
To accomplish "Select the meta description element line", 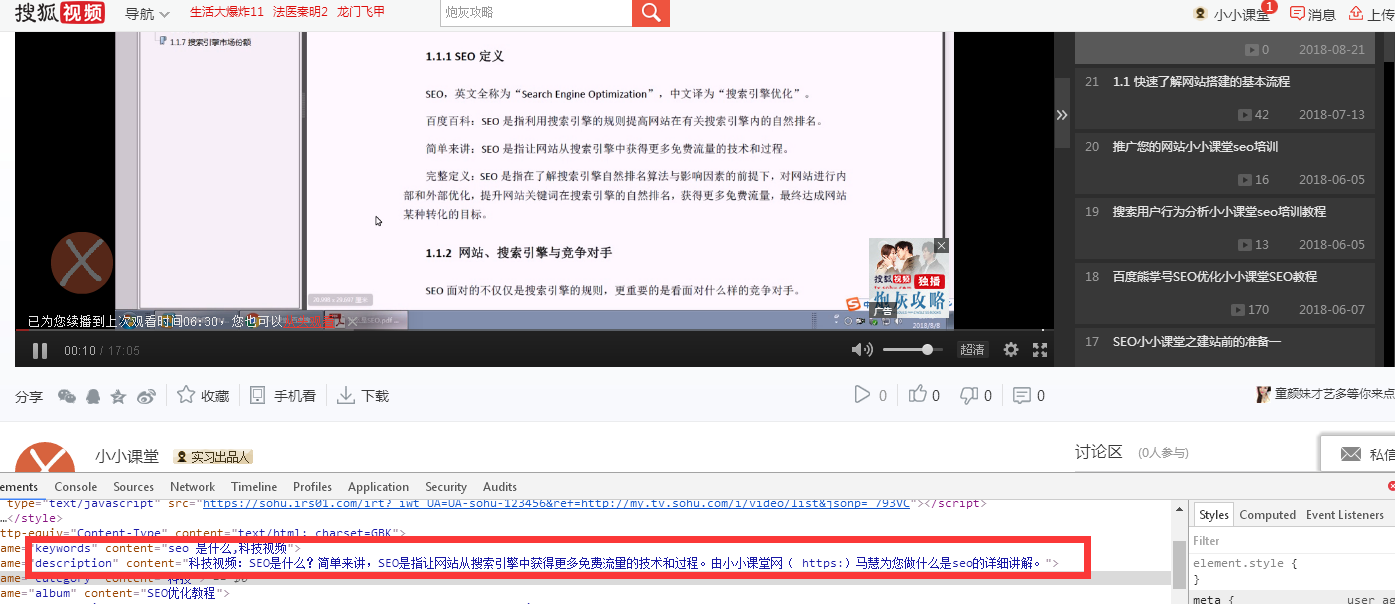I will 530,563.
